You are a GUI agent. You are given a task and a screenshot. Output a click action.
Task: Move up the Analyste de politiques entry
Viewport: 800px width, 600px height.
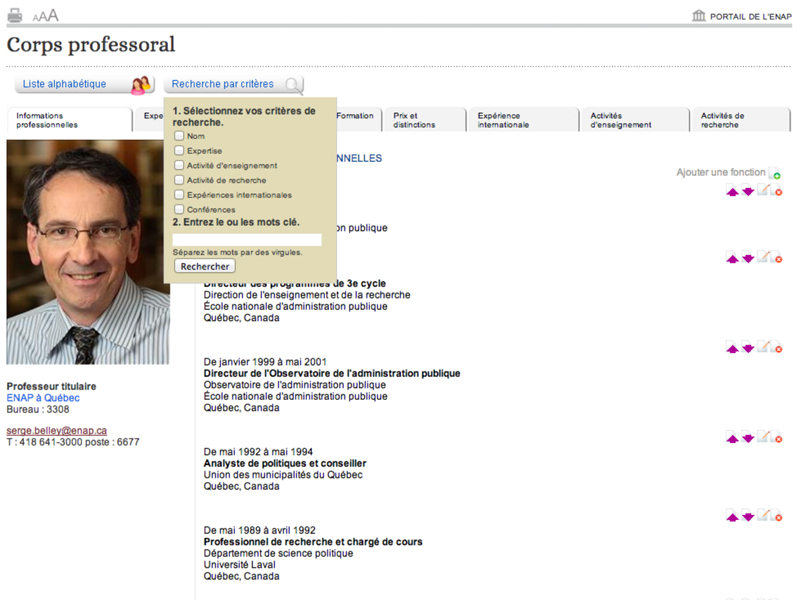point(732,438)
